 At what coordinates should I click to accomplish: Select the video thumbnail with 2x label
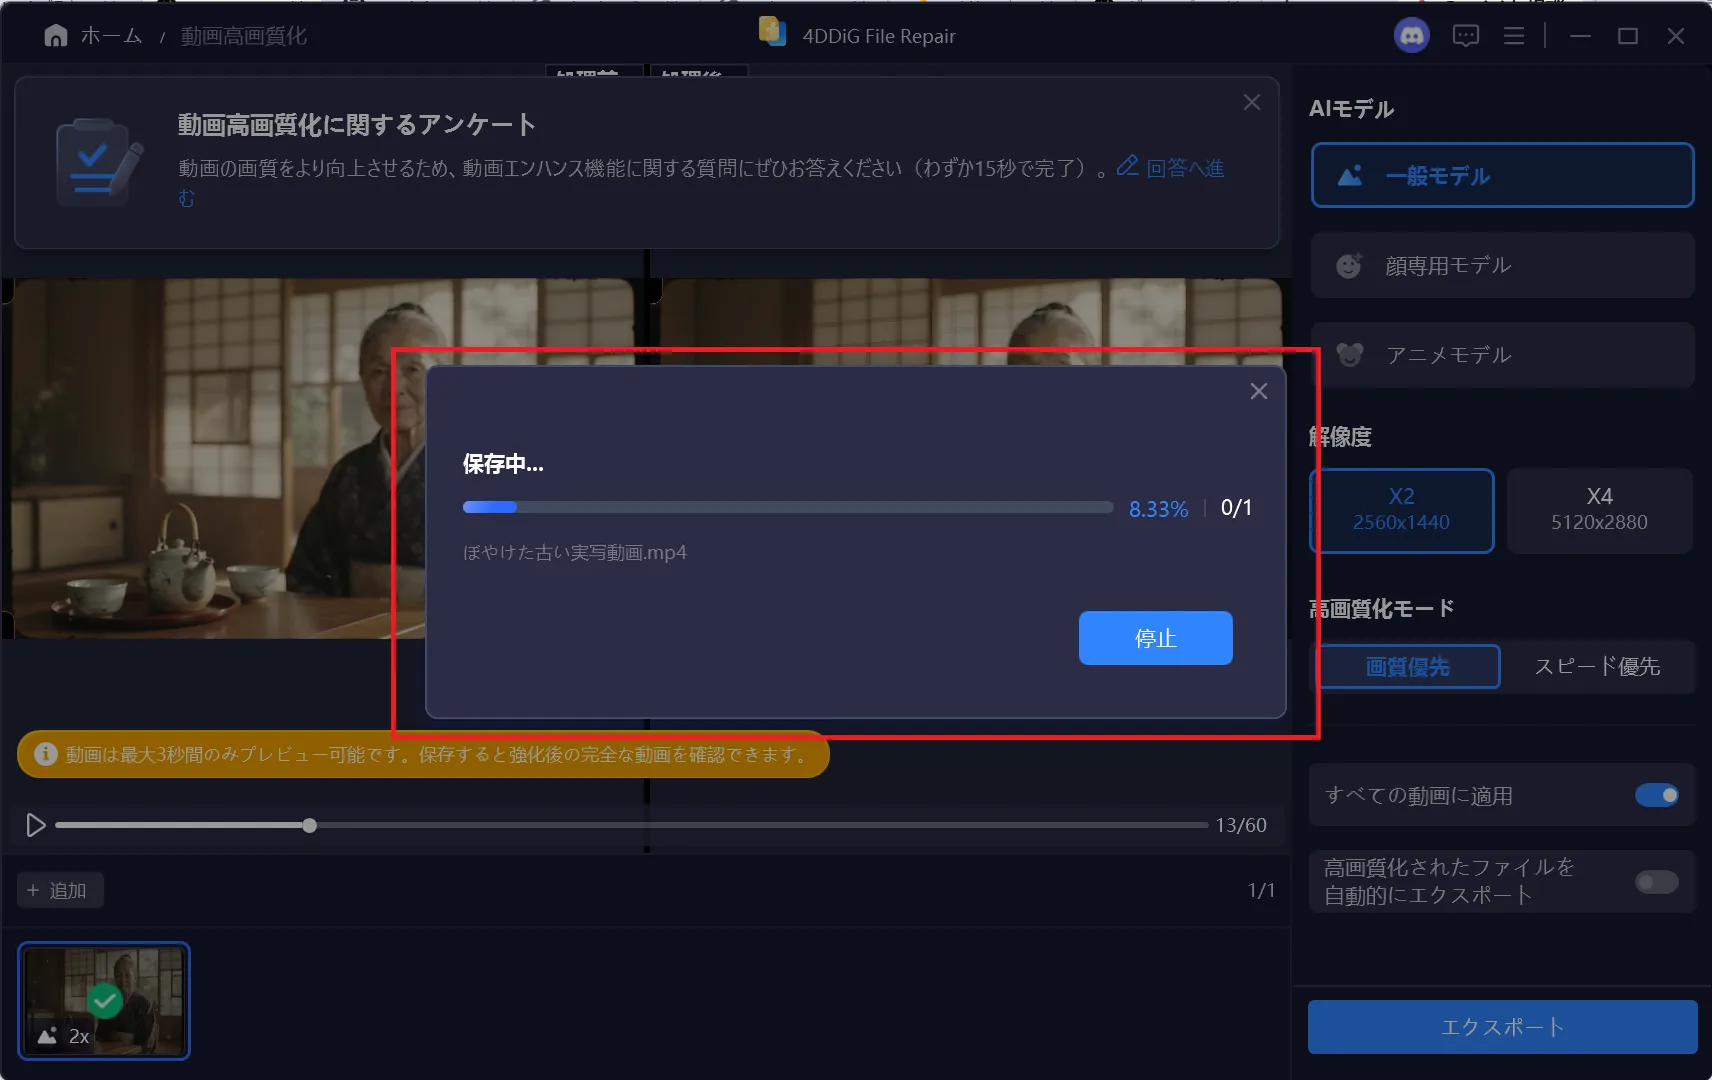tap(104, 1000)
